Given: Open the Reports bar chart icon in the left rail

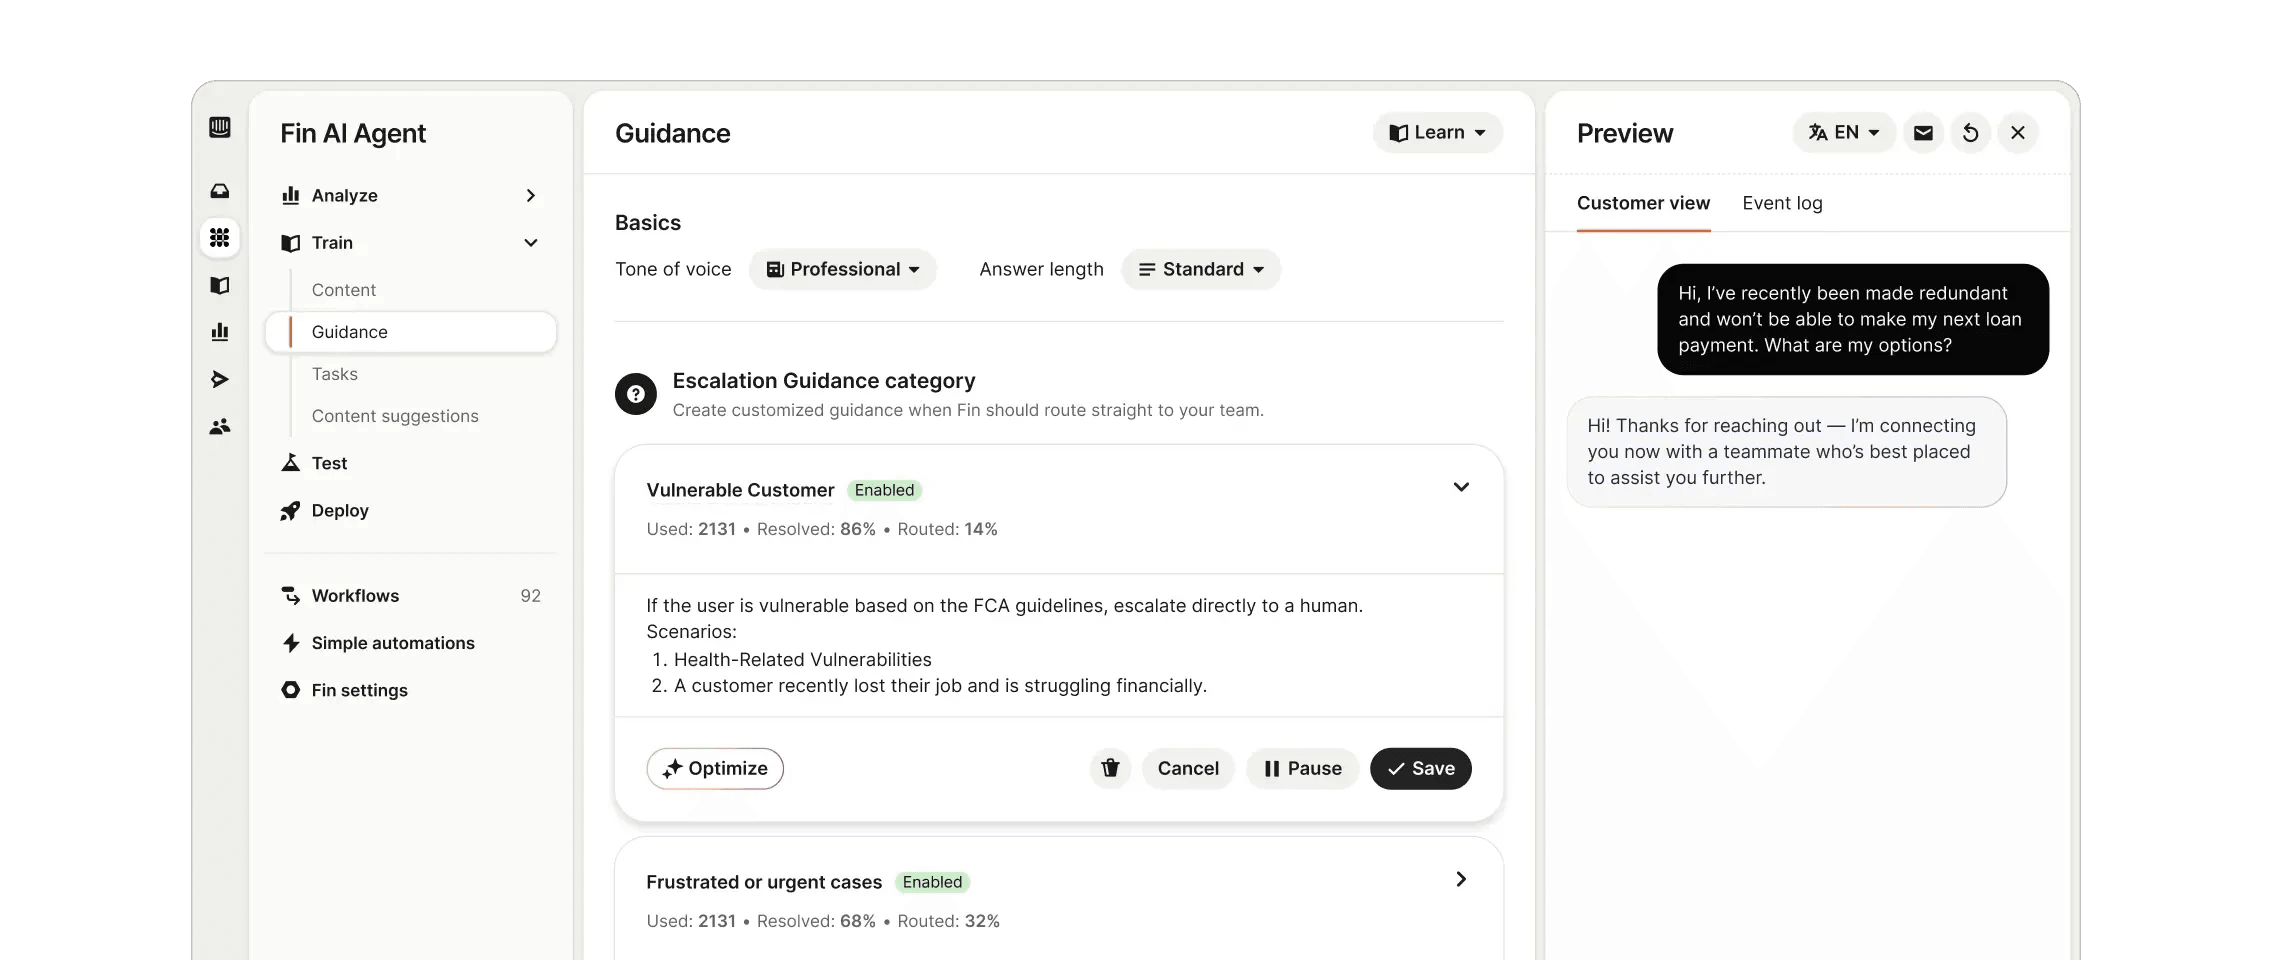Looking at the screenshot, I should pos(220,332).
